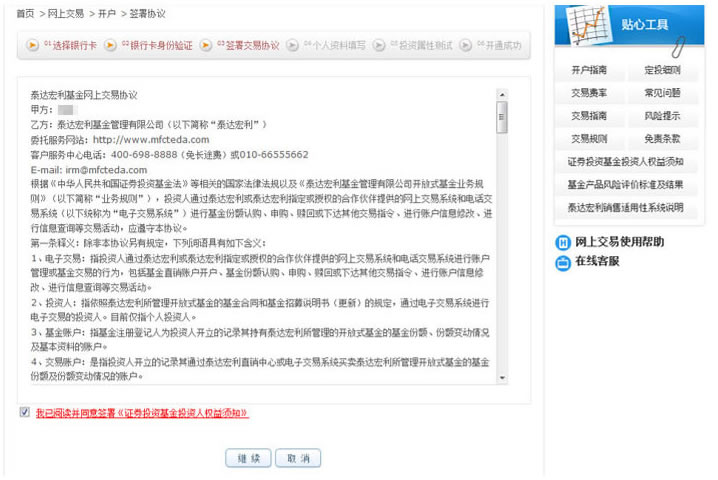Click the 网上交易使用帮助 blue circle icon
The height and width of the screenshot is (480, 718).
click(563, 242)
